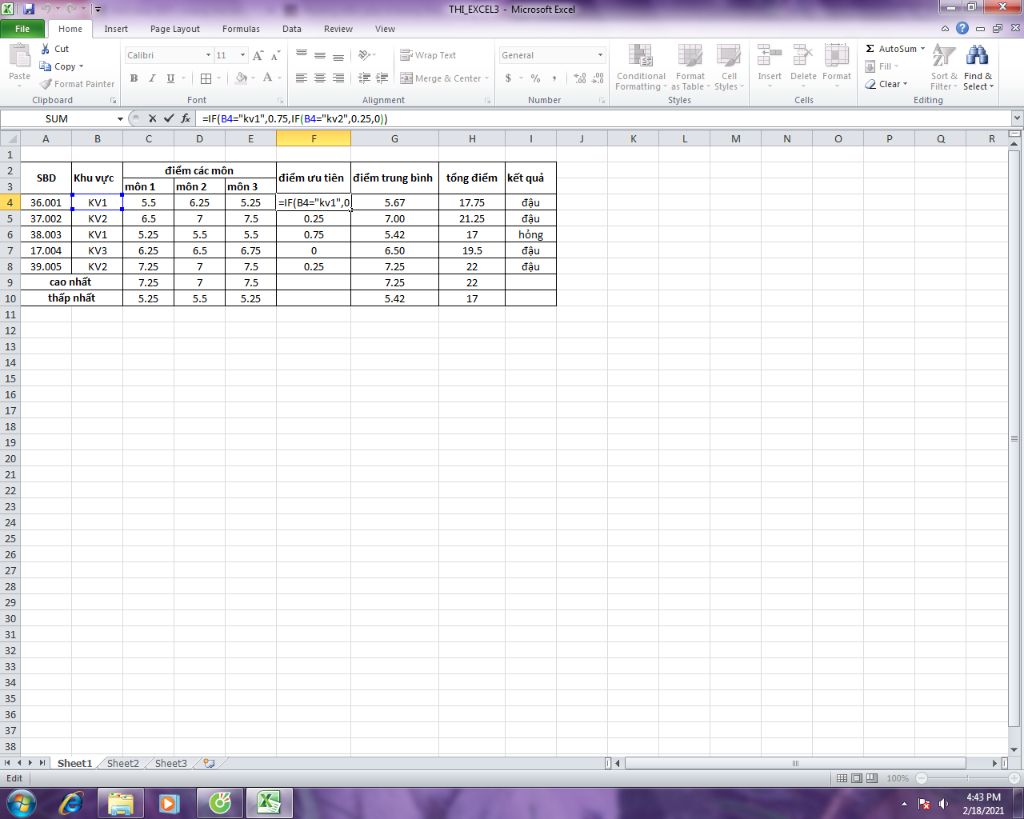Increase font size with Grow Font
Viewport: 1024px width, 819px height.
coord(258,56)
